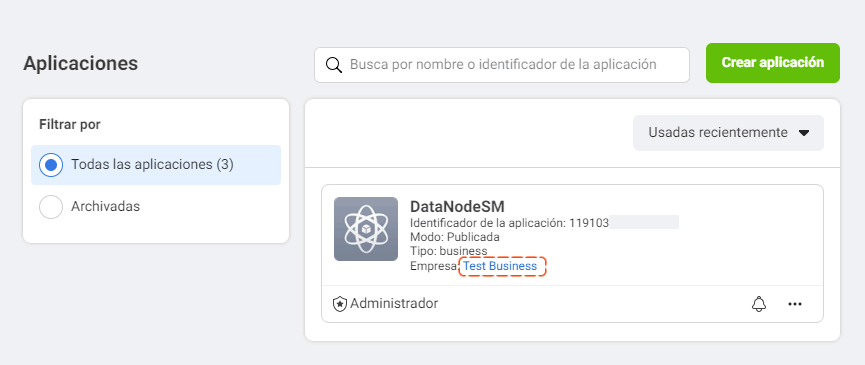Open notifications bell for DataNodeSM
The height and width of the screenshot is (365, 865).
coord(759,304)
